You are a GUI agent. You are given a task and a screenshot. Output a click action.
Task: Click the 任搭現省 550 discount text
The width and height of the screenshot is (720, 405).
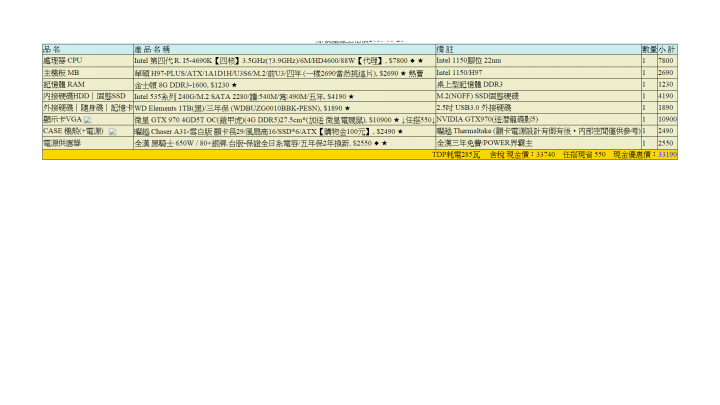[584, 155]
